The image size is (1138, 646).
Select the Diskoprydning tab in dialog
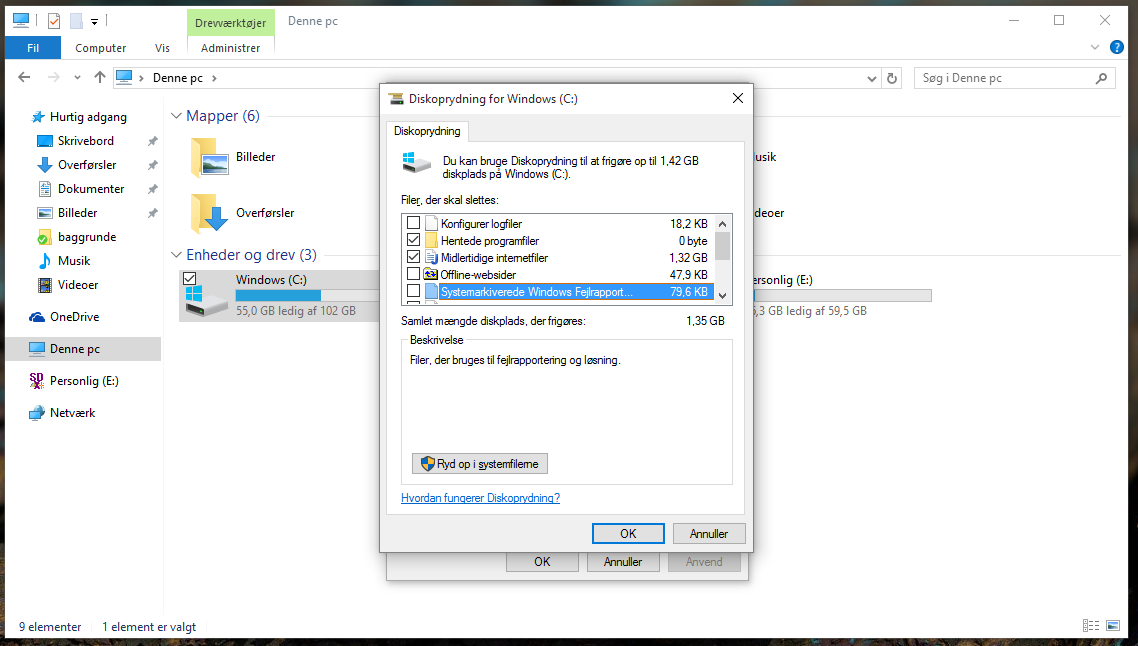427,131
